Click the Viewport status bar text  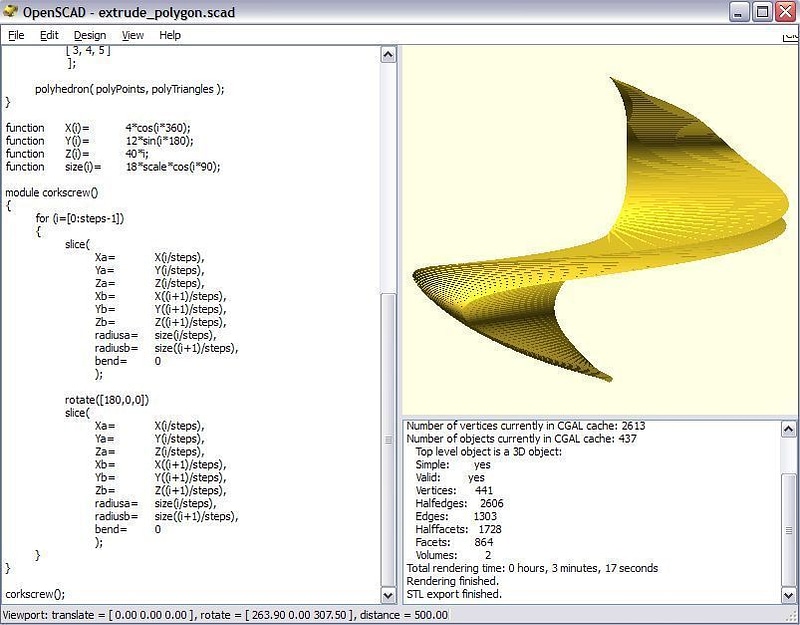click(x=226, y=615)
